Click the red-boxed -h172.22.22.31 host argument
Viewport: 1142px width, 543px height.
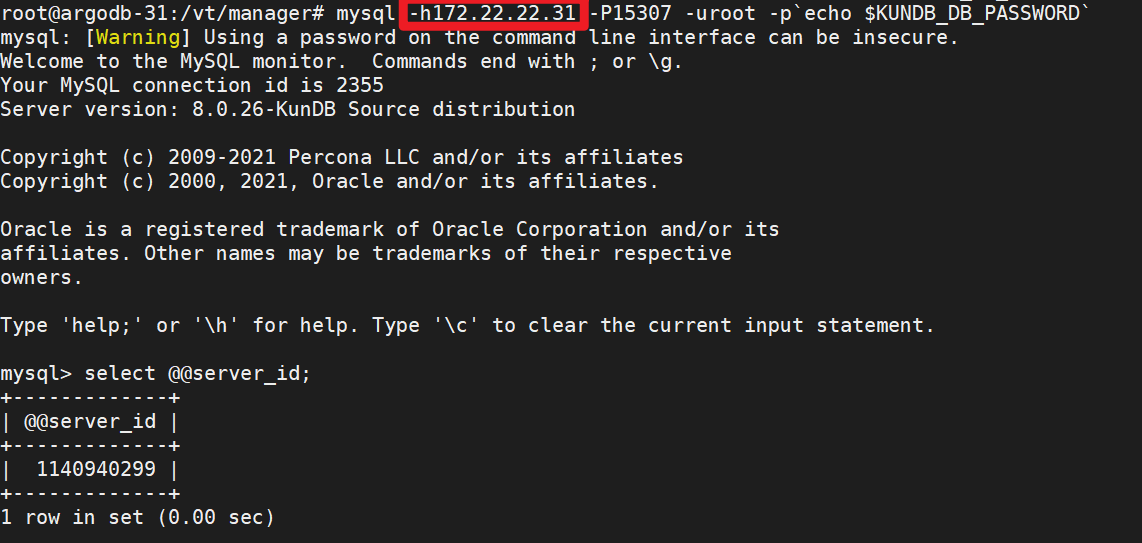click(x=493, y=13)
